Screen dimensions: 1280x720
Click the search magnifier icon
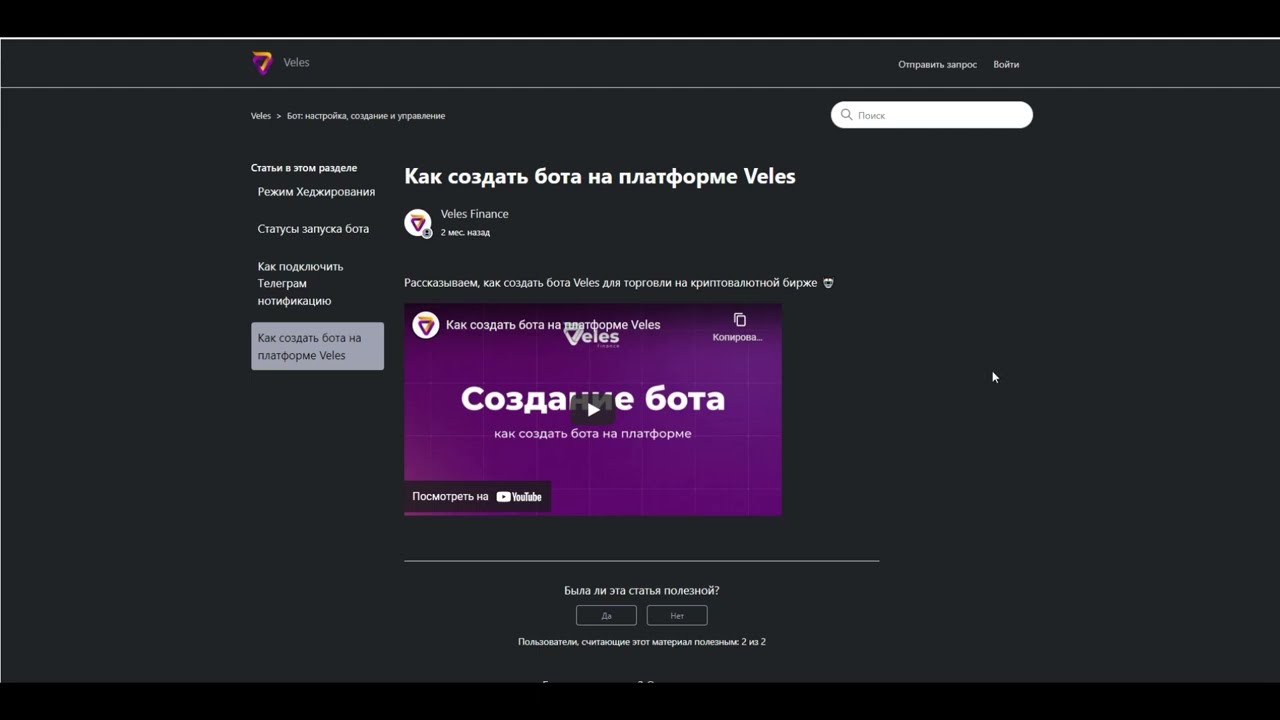pyautogui.click(x=846, y=115)
